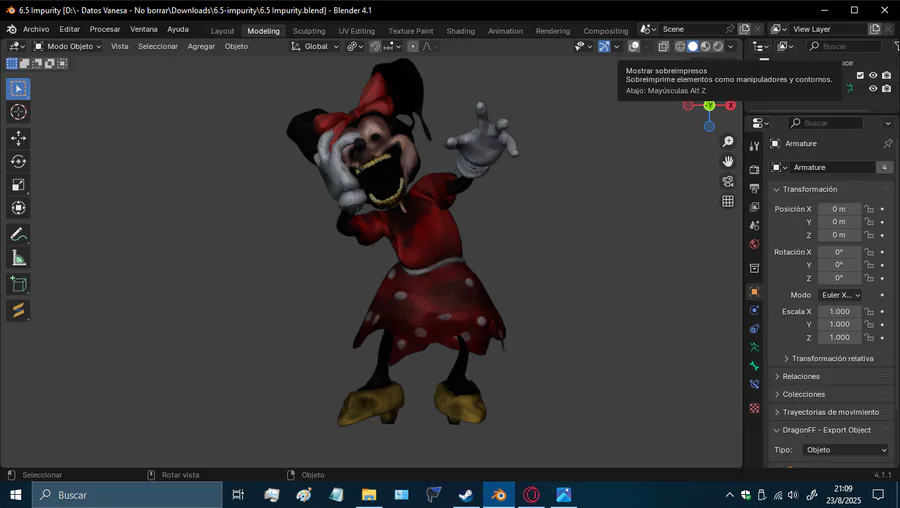Toggle collection exclude checkbox in outliner
The height and width of the screenshot is (508, 900).
(x=860, y=75)
